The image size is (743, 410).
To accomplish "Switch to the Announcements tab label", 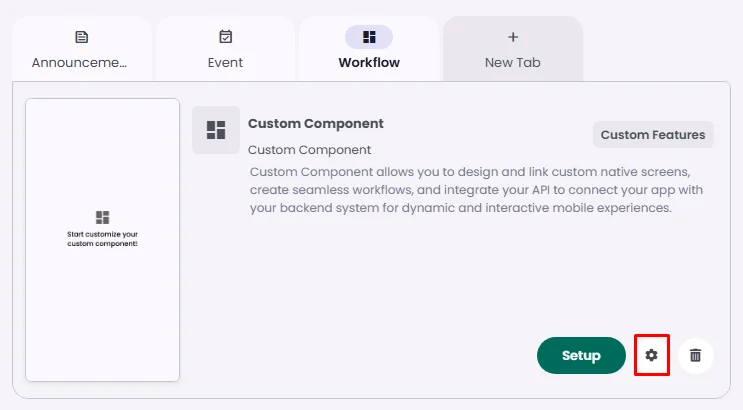I will [x=80, y=62].
